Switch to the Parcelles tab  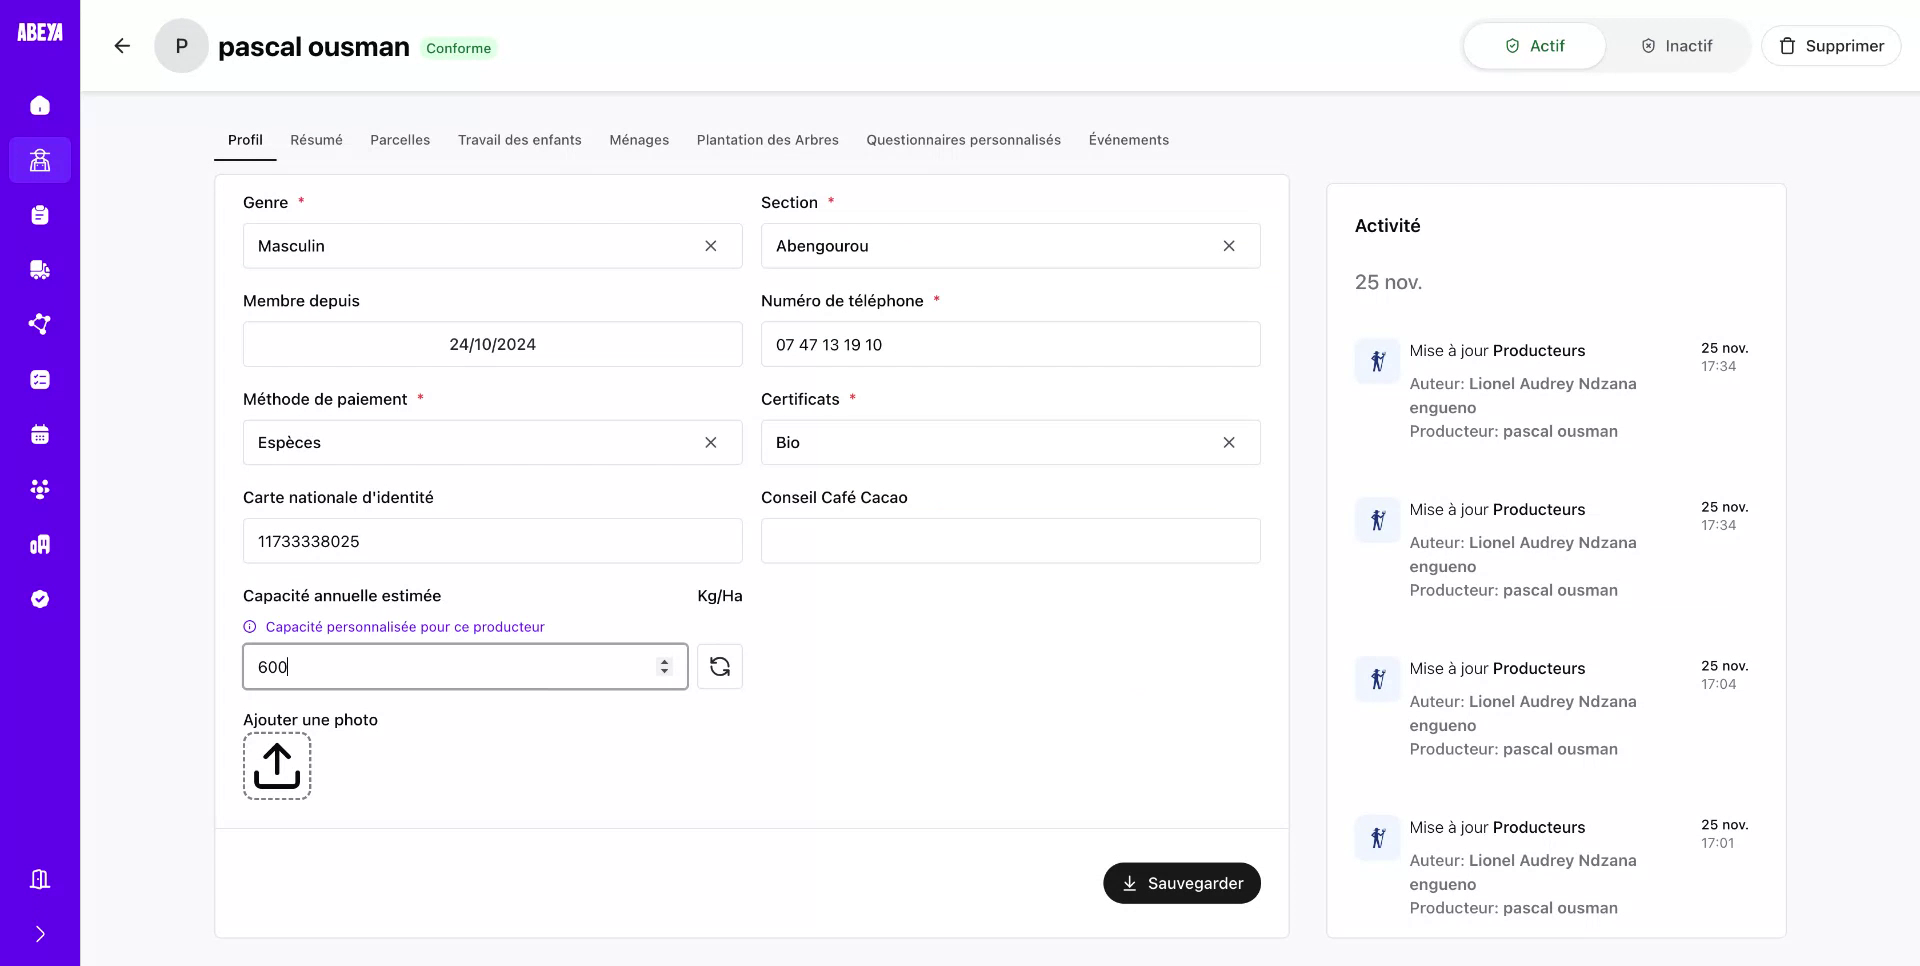pos(400,140)
